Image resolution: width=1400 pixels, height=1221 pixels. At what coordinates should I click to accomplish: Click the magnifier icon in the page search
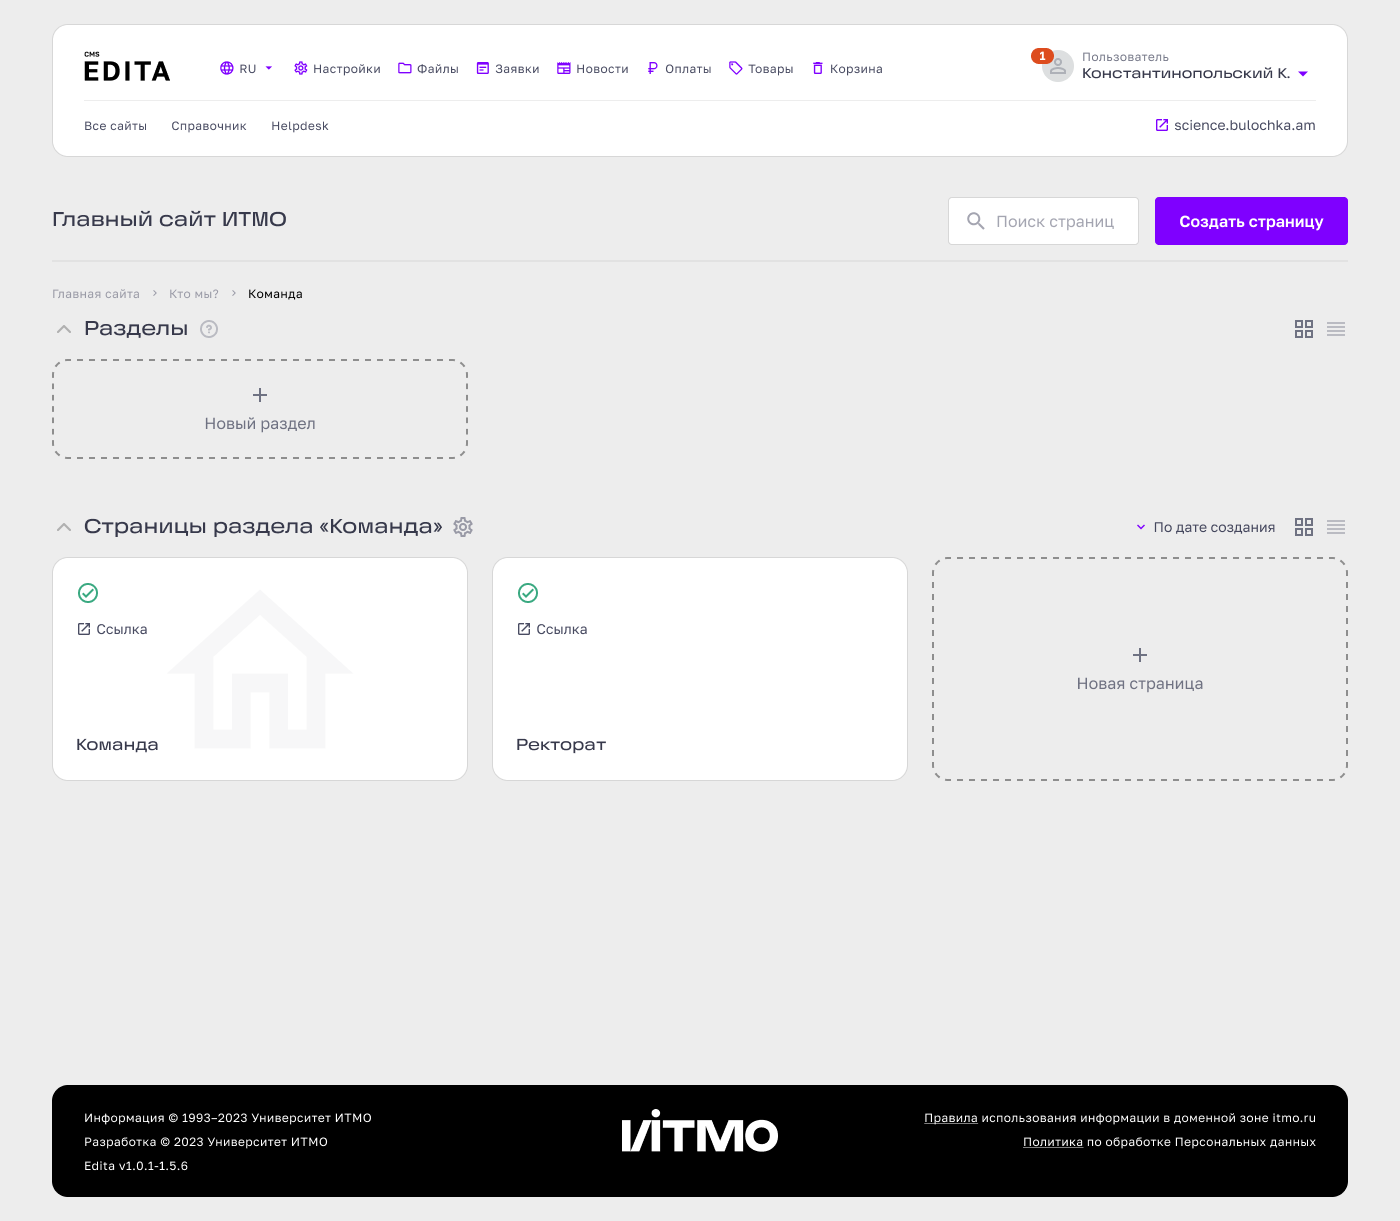[976, 221]
